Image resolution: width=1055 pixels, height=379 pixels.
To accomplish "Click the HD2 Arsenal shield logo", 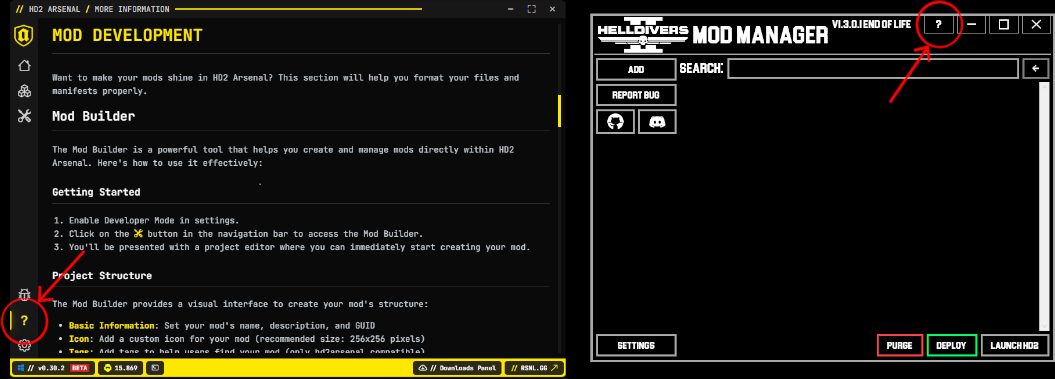I will point(24,36).
